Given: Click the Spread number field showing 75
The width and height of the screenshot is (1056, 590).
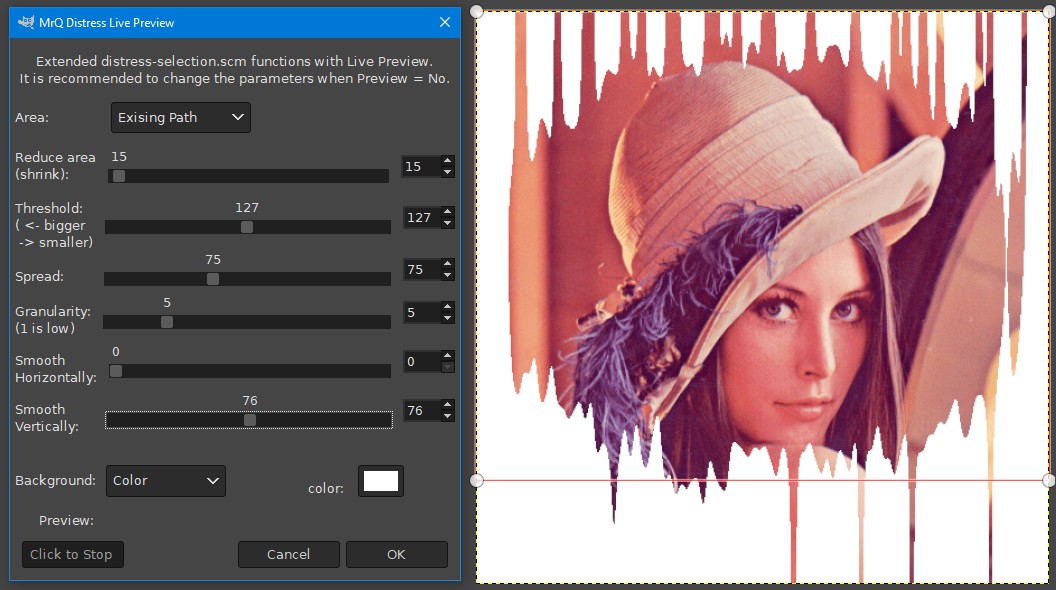Looking at the screenshot, I should point(422,269).
